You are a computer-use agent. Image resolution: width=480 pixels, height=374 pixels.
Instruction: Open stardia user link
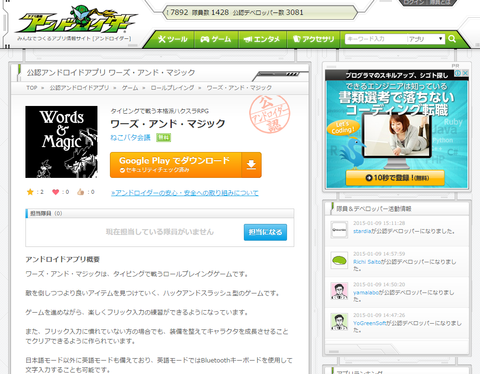(362, 231)
